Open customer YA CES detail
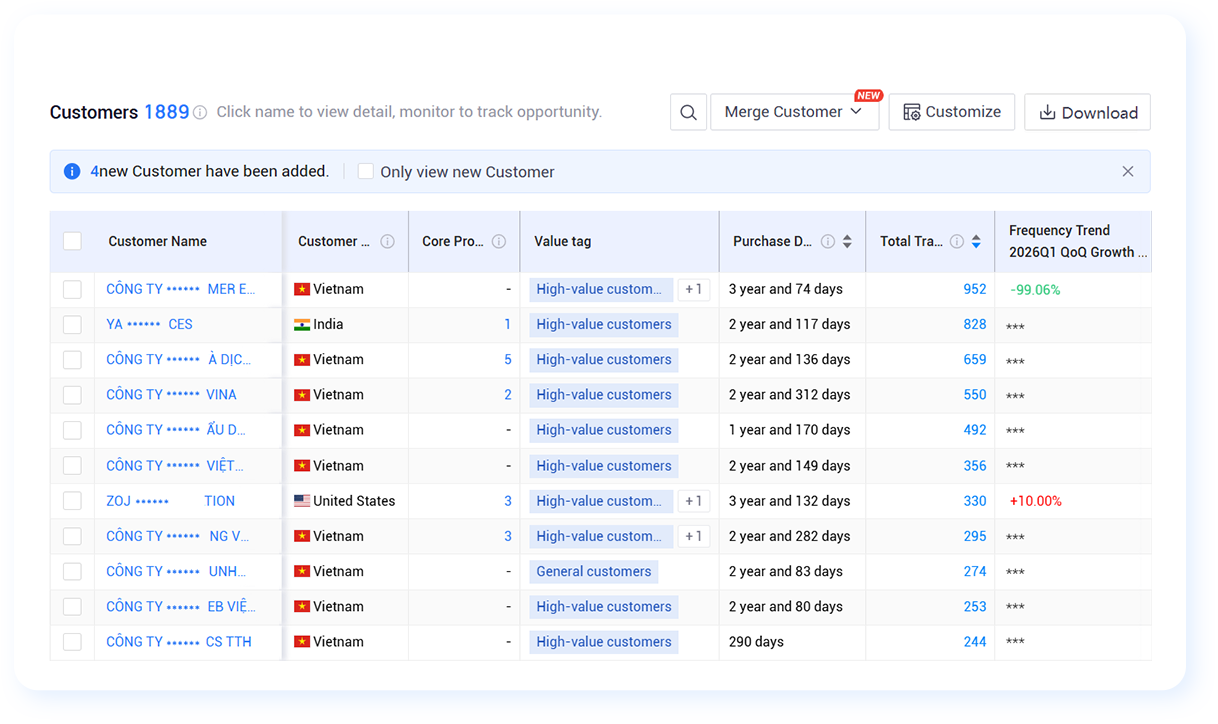Image resolution: width=1218 pixels, height=724 pixels. [x=149, y=324]
